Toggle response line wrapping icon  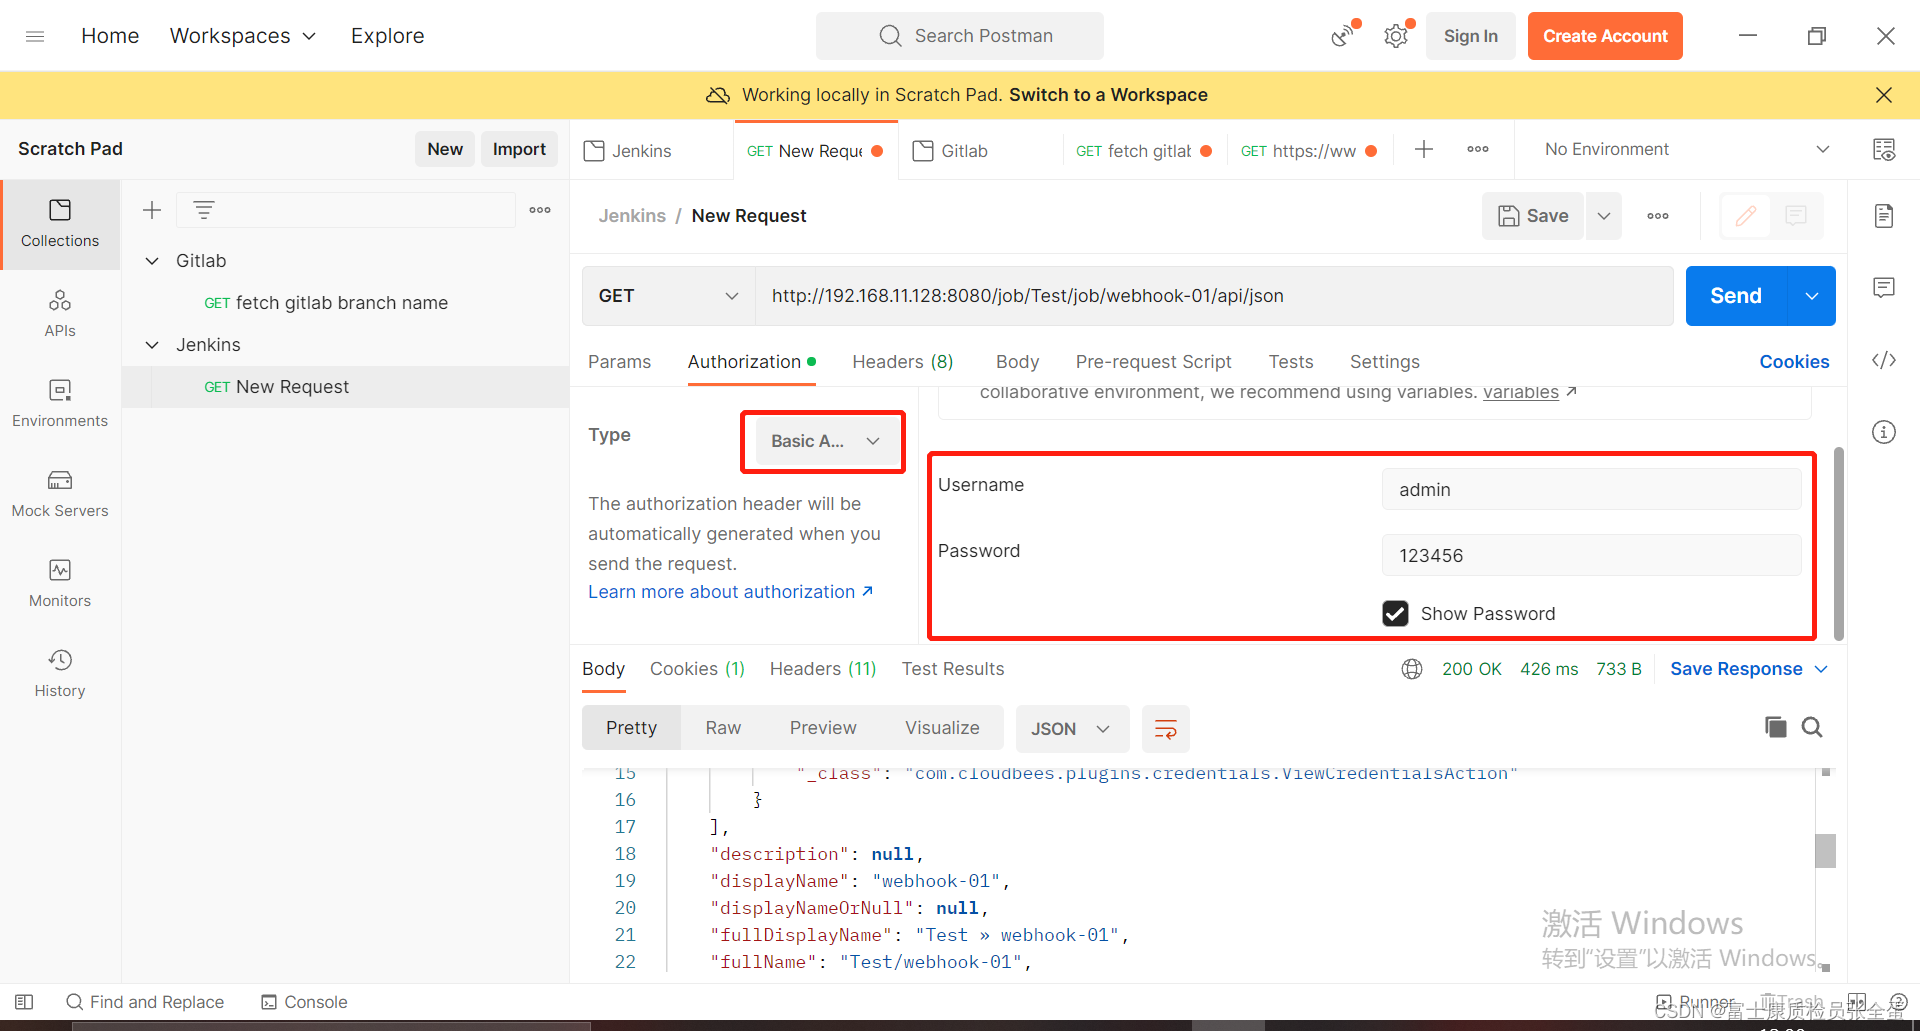(x=1166, y=729)
